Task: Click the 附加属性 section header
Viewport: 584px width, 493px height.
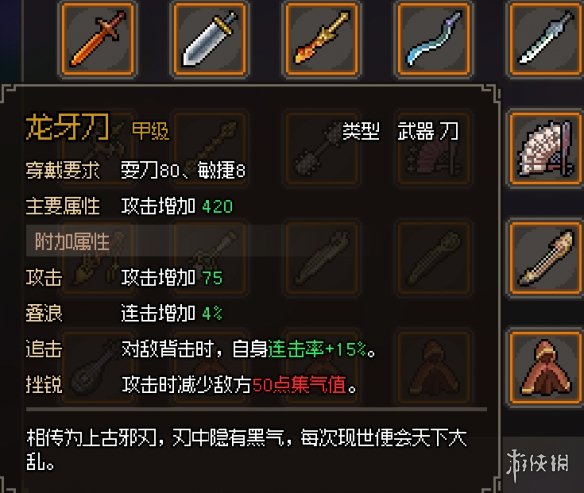Action: (x=72, y=242)
